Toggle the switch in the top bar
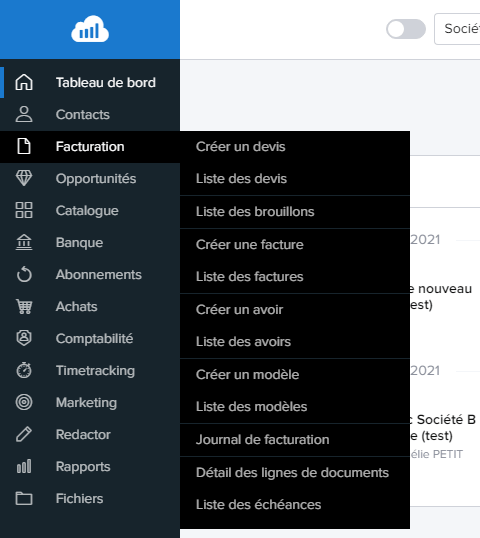The height and width of the screenshot is (538, 480). click(x=406, y=29)
